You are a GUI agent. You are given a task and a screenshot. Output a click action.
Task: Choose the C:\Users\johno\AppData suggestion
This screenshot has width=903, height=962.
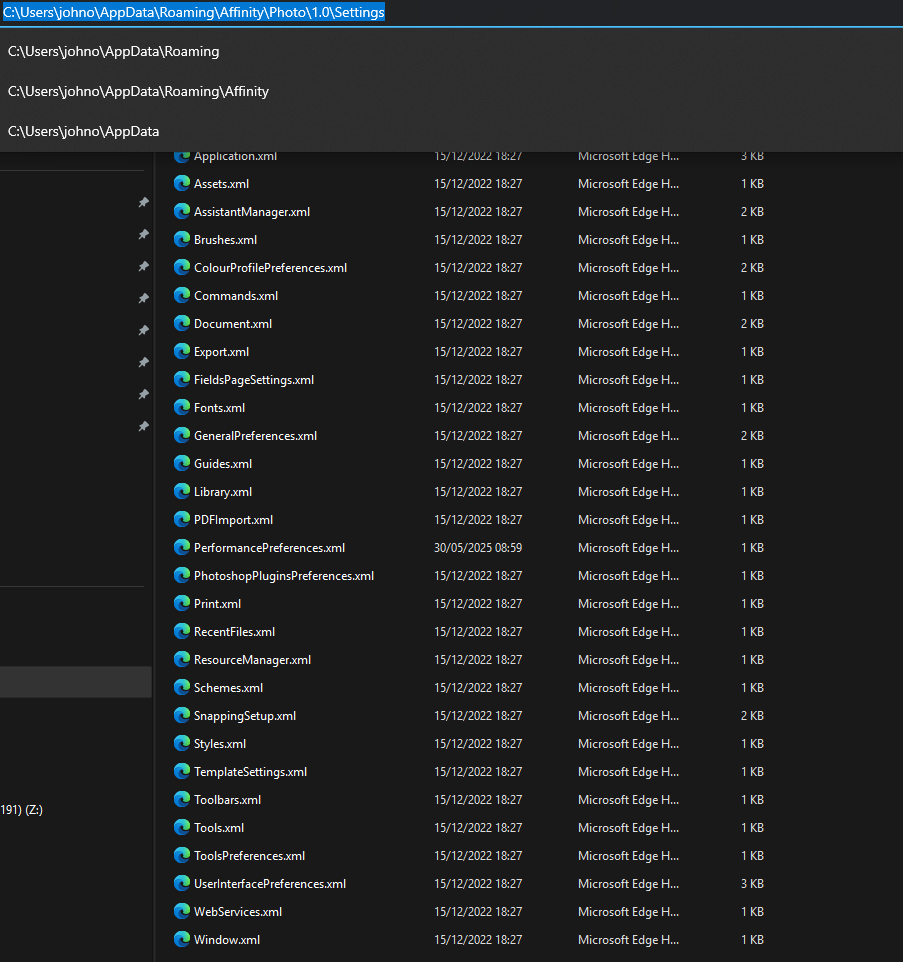83,131
